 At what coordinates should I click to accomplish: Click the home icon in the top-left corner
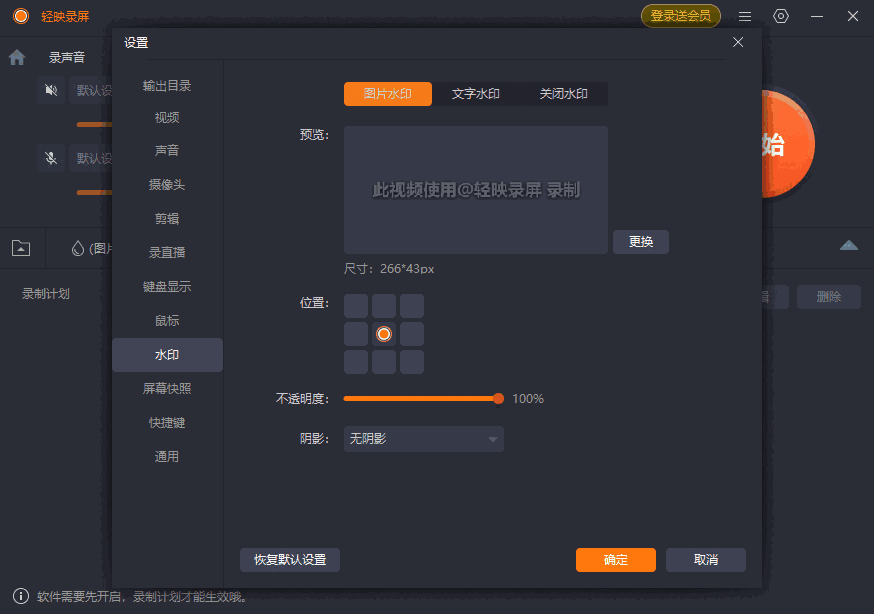pos(16,57)
